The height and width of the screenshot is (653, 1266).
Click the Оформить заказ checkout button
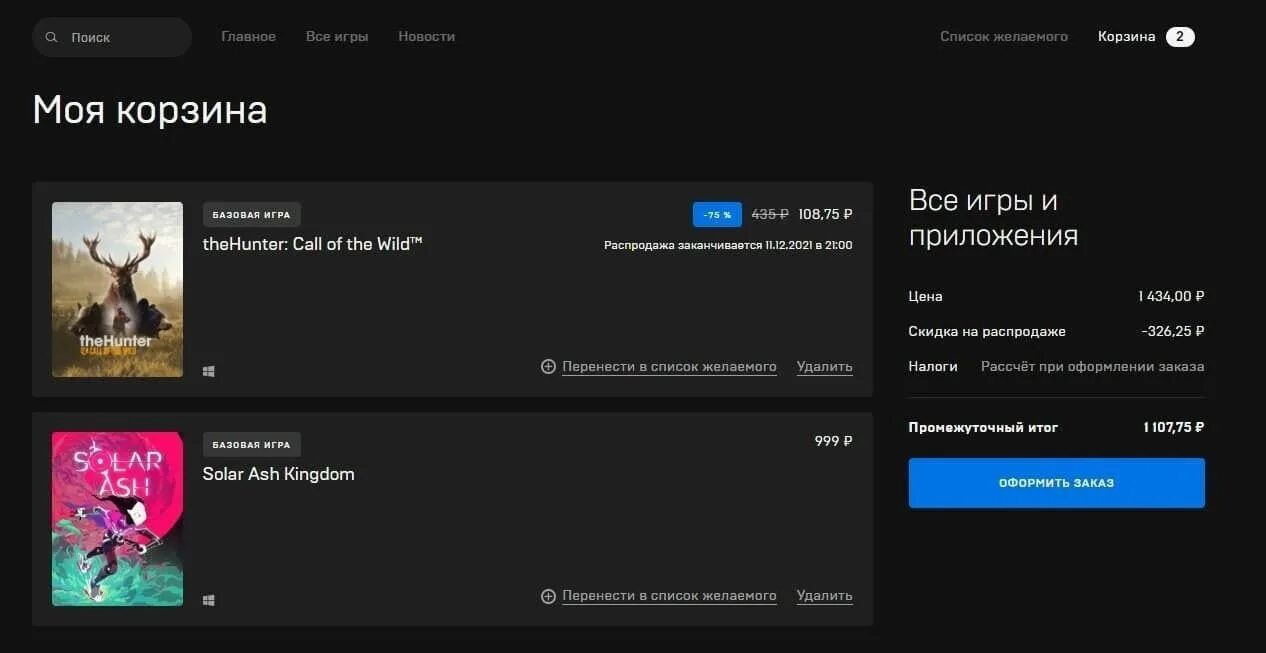[x=1056, y=483]
